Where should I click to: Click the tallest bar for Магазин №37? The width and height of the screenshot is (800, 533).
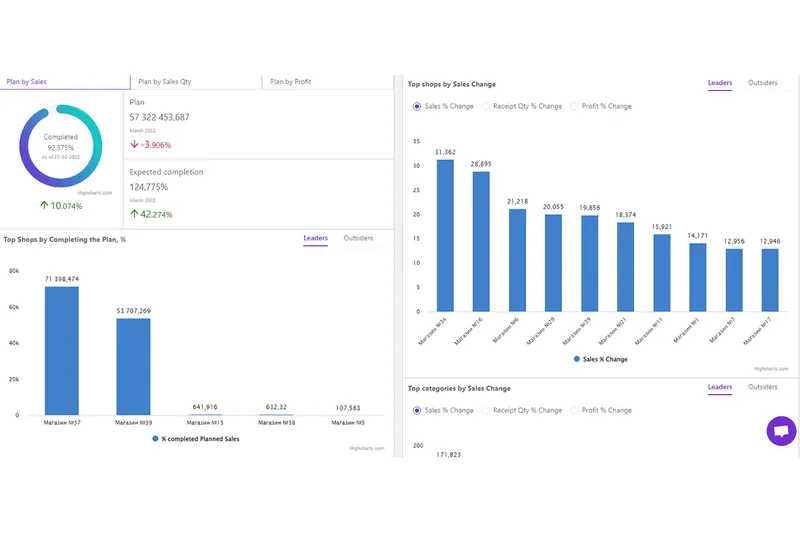(x=62, y=351)
